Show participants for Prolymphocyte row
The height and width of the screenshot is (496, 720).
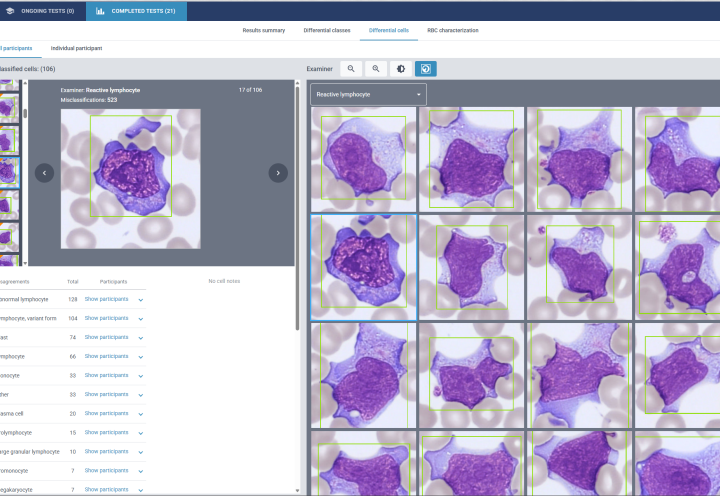click(106, 432)
